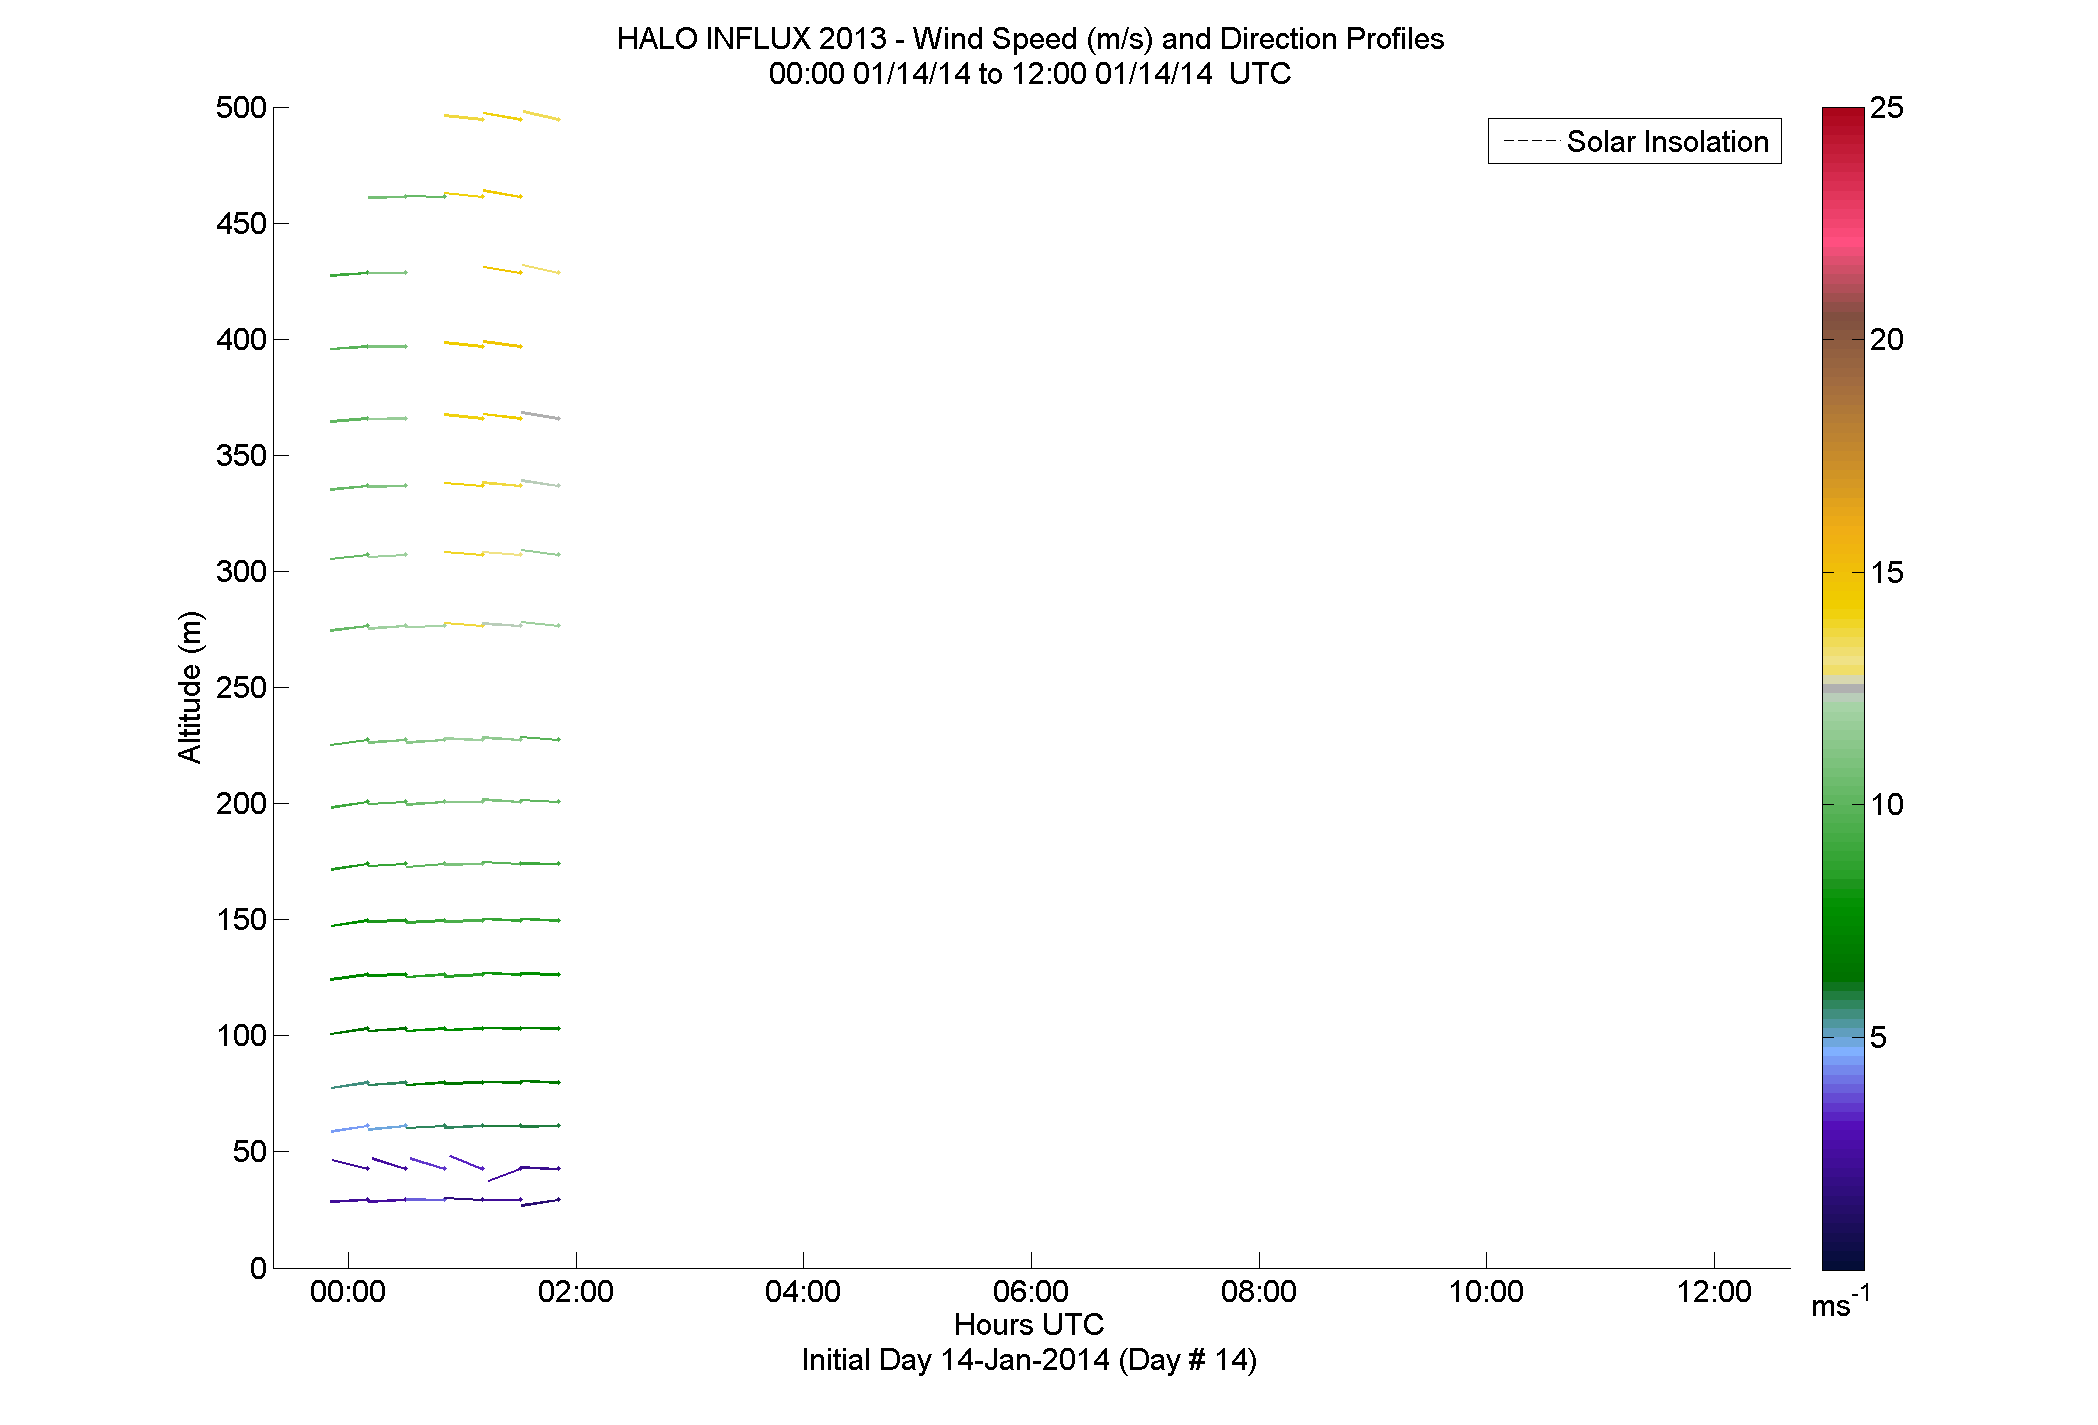Click the 350 altitude tick label
The image size is (2098, 1425).
pyautogui.click(x=241, y=456)
